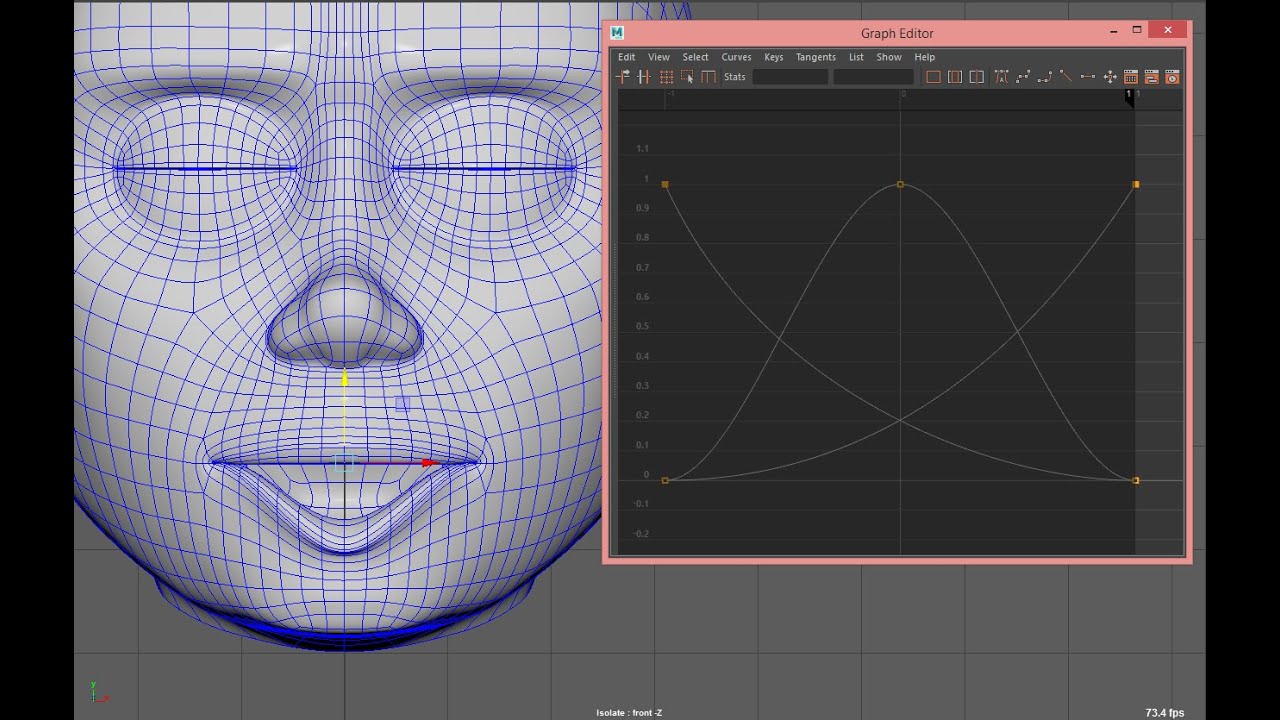Click the 'Graph Editor' window title
Viewport: 1280px width, 720px height.
(897, 33)
